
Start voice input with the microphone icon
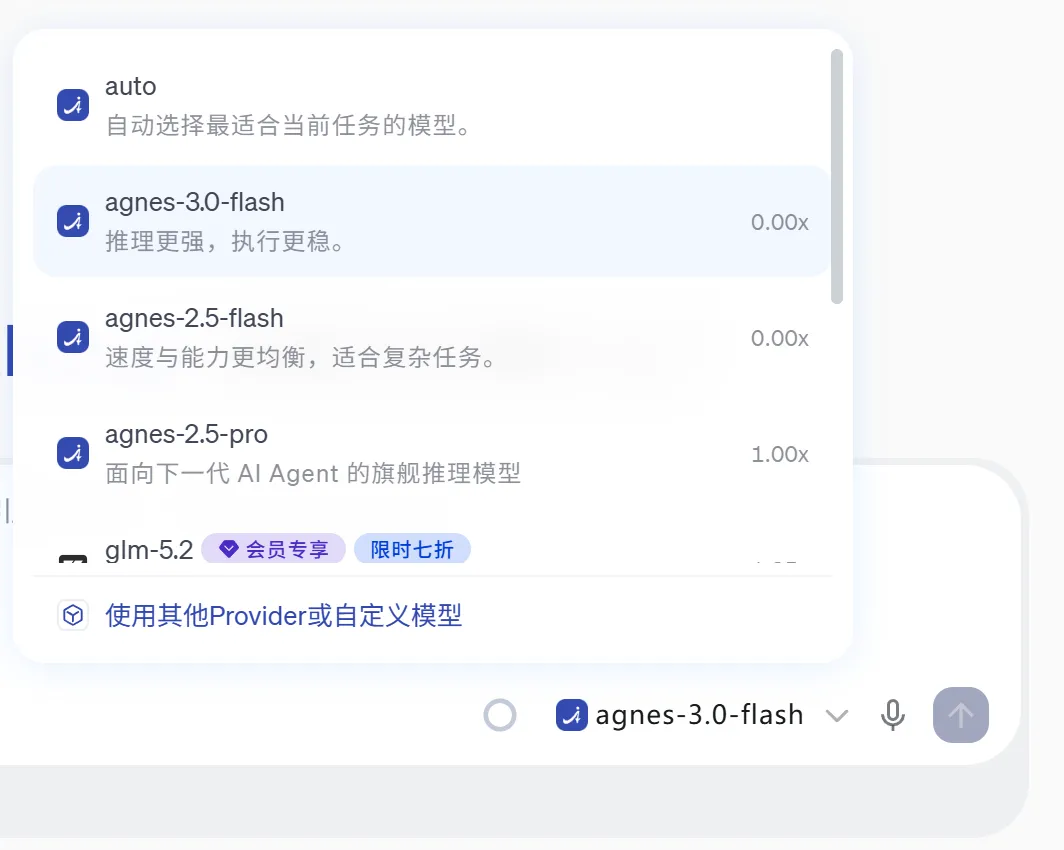(x=892, y=715)
